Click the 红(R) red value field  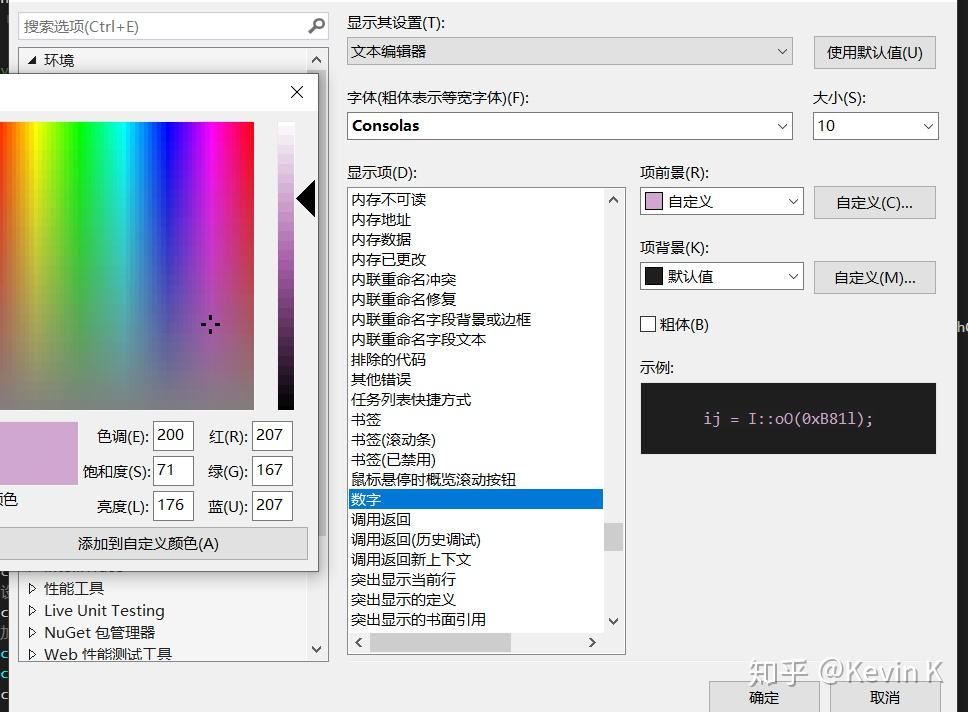coord(272,435)
